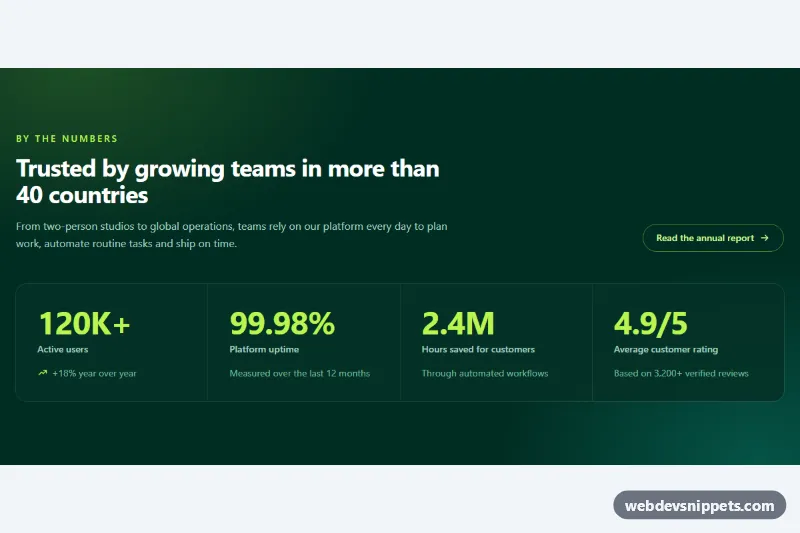This screenshot has height=533, width=800.
Task: Click the '99.98%' statistic value
Action: tap(282, 323)
